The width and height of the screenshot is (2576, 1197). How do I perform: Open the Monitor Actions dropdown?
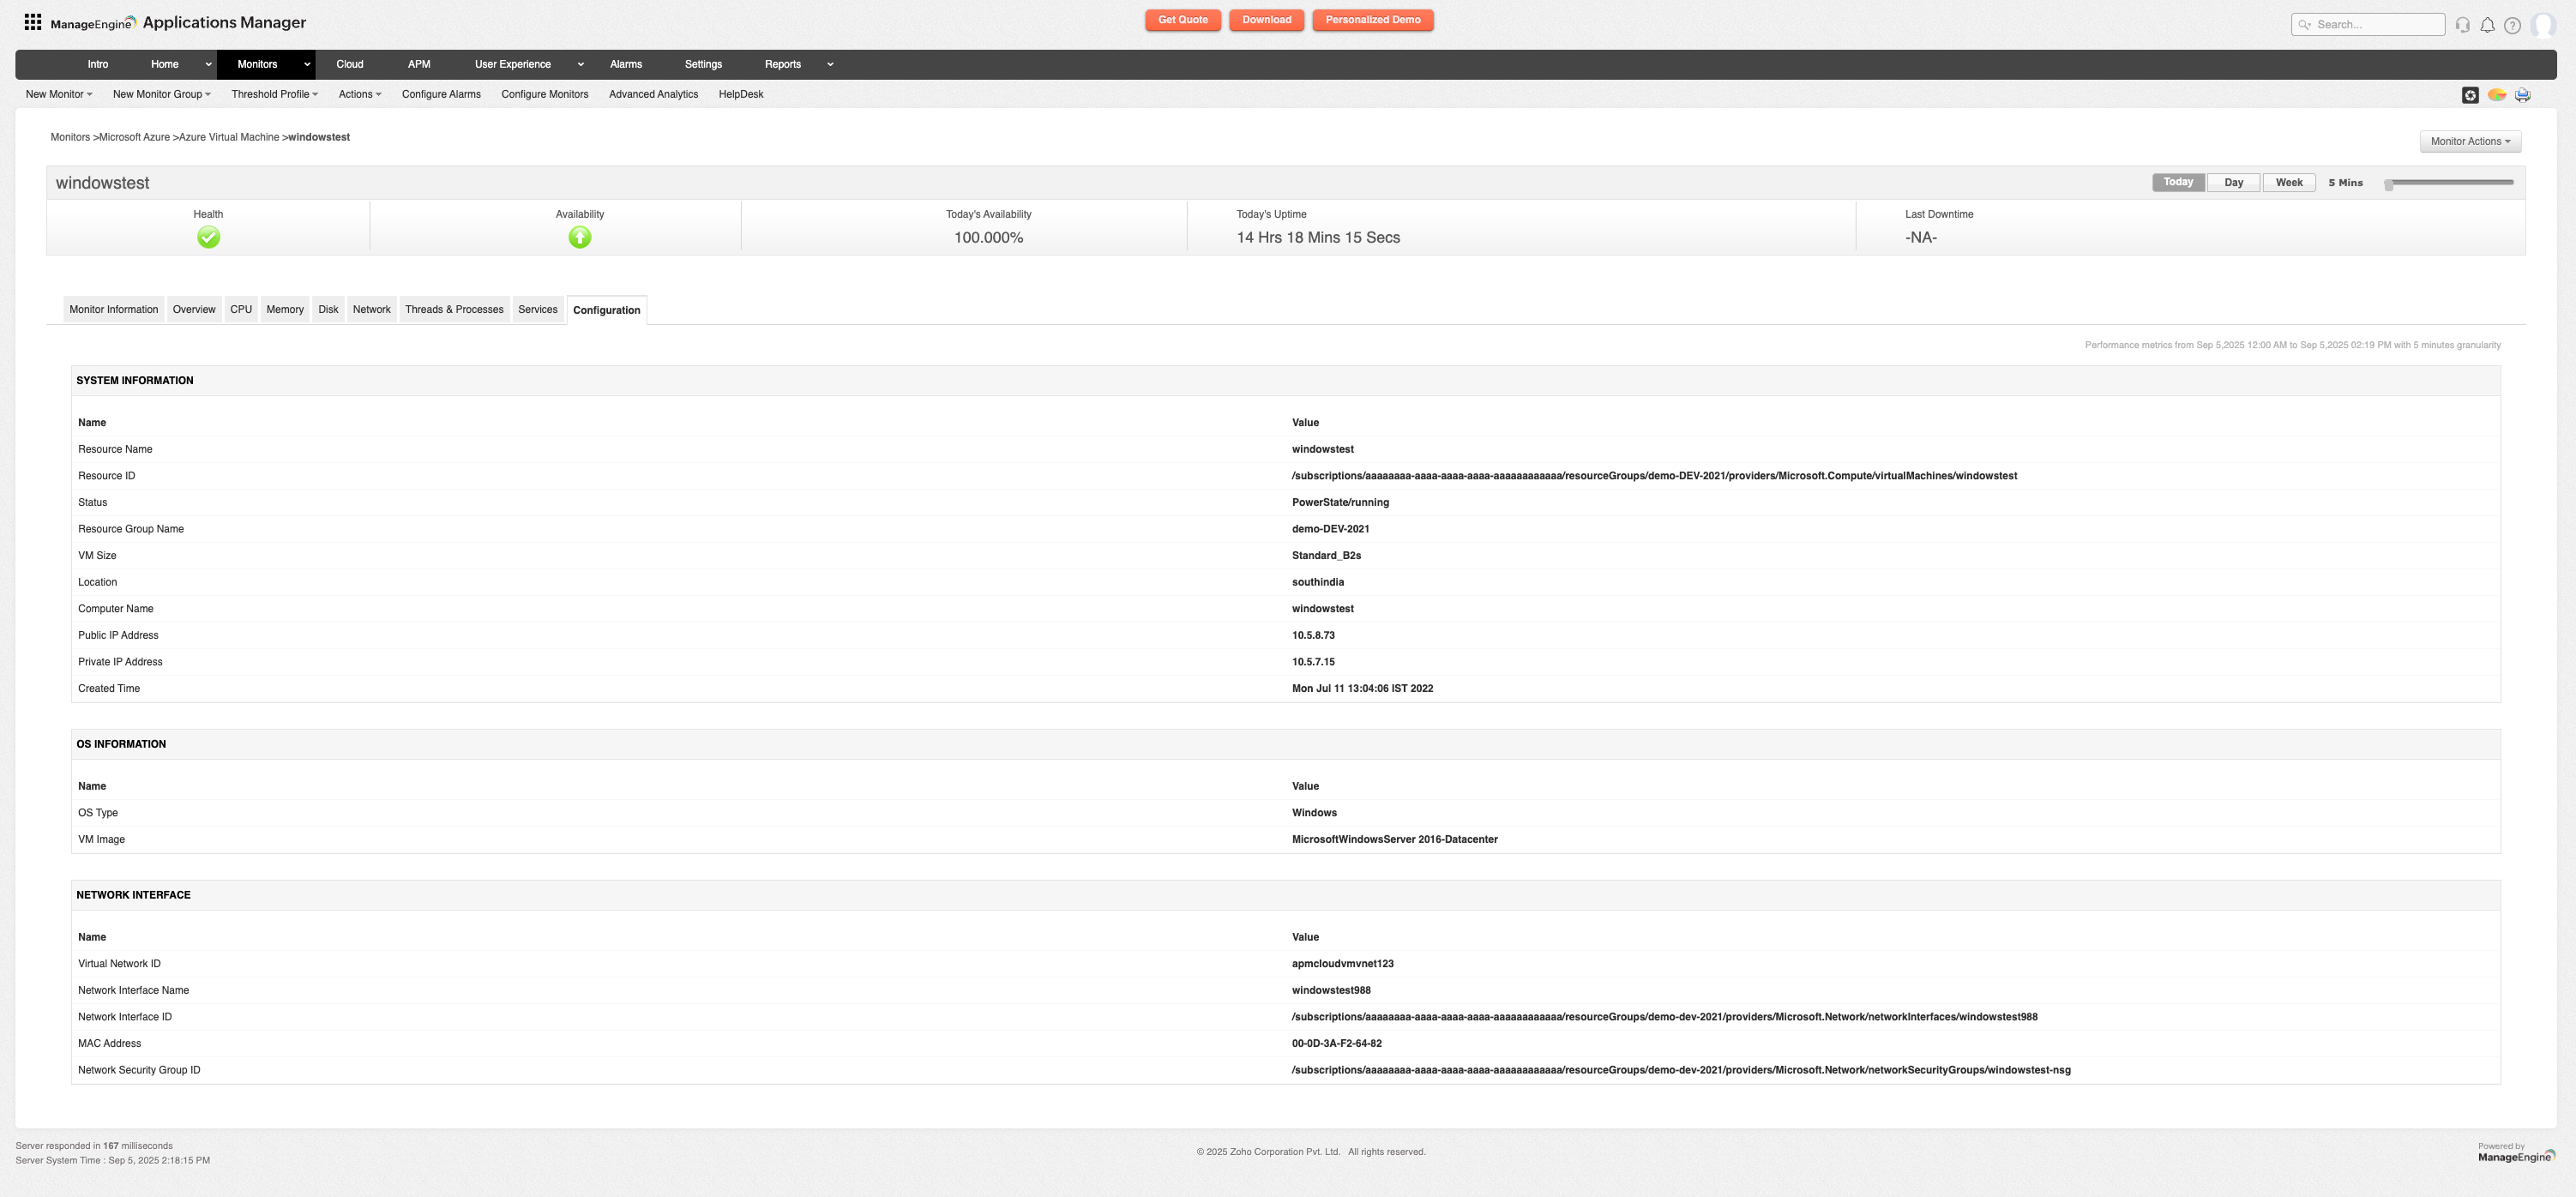pyautogui.click(x=2470, y=141)
